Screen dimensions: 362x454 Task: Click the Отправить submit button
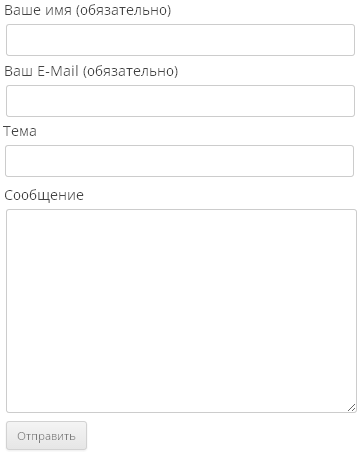(46, 435)
